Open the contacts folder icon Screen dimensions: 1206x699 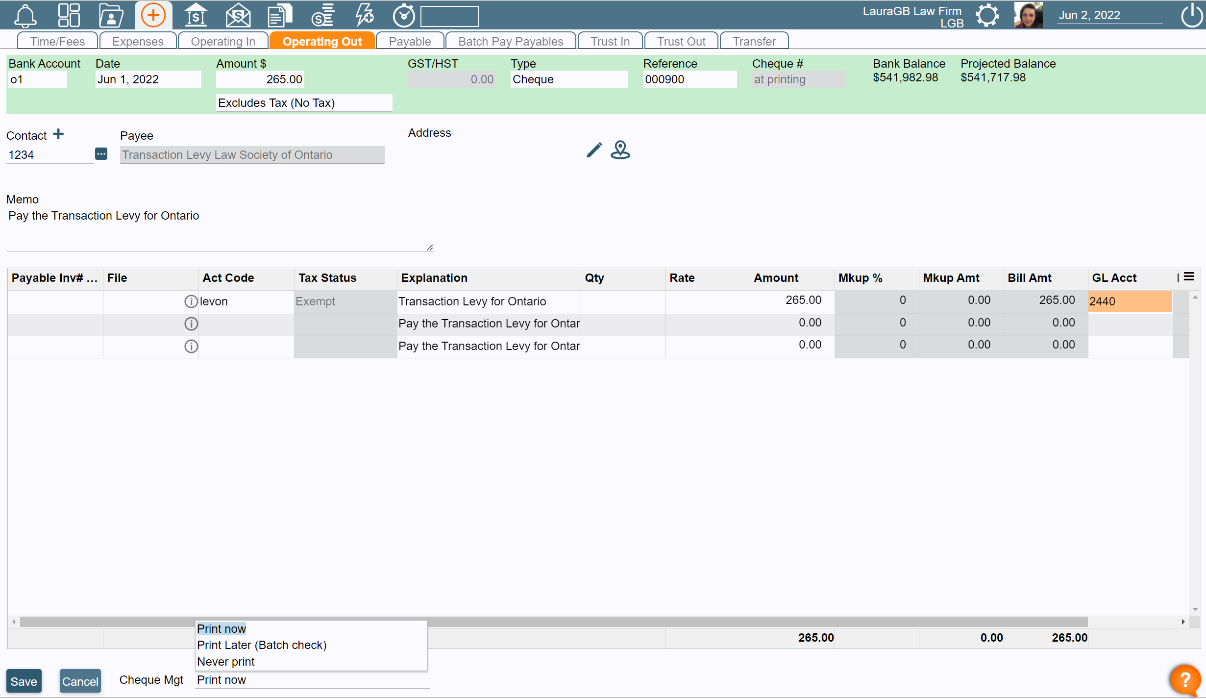click(111, 15)
